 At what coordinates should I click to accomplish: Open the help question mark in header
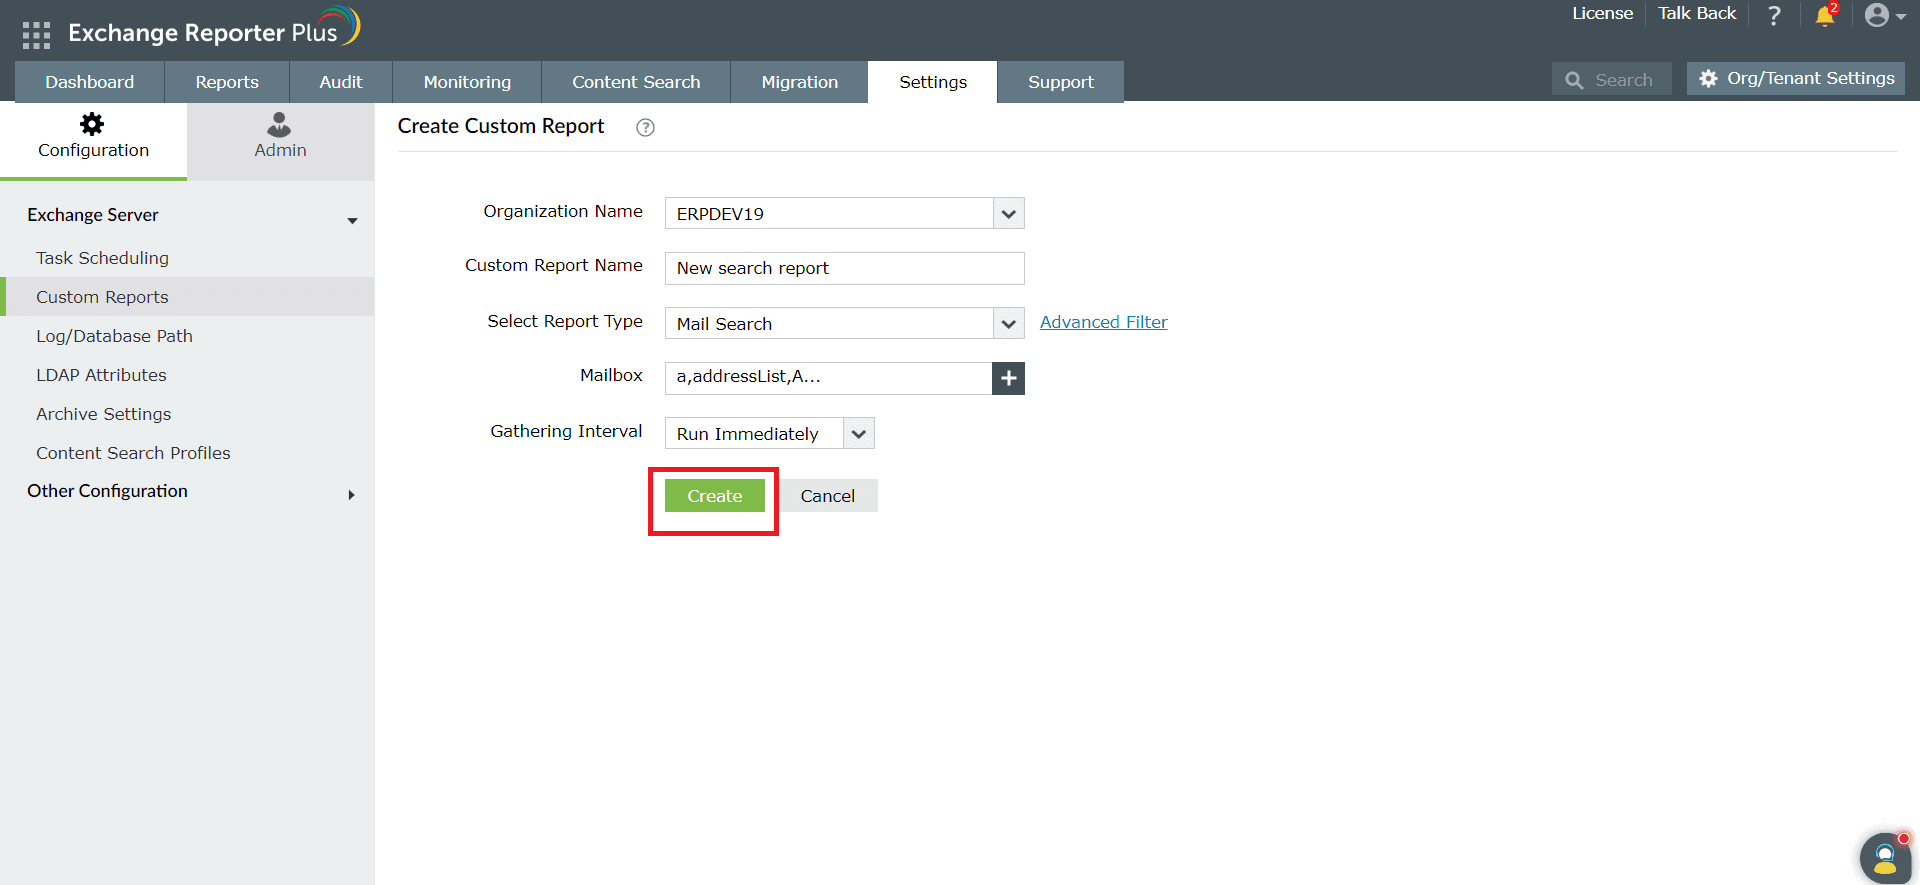[x=1774, y=15]
